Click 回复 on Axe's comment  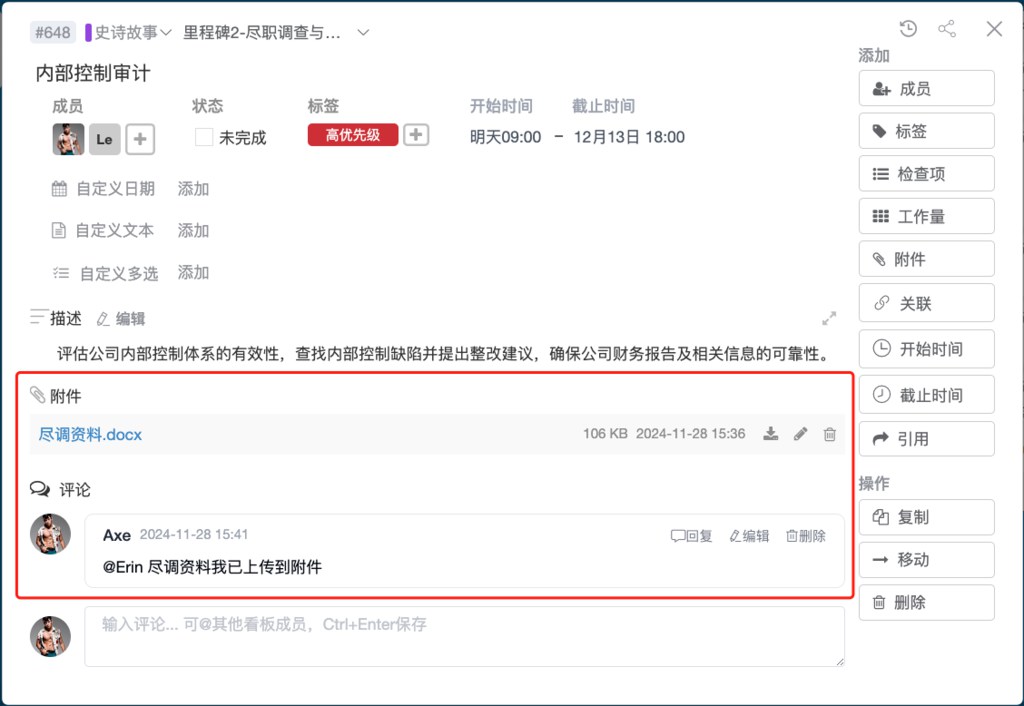coord(692,536)
